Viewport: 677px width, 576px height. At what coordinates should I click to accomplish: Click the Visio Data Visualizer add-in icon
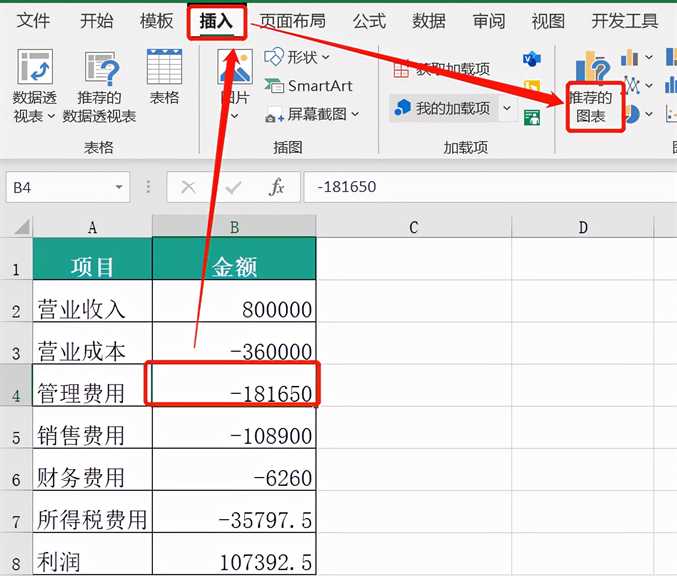(x=531, y=61)
